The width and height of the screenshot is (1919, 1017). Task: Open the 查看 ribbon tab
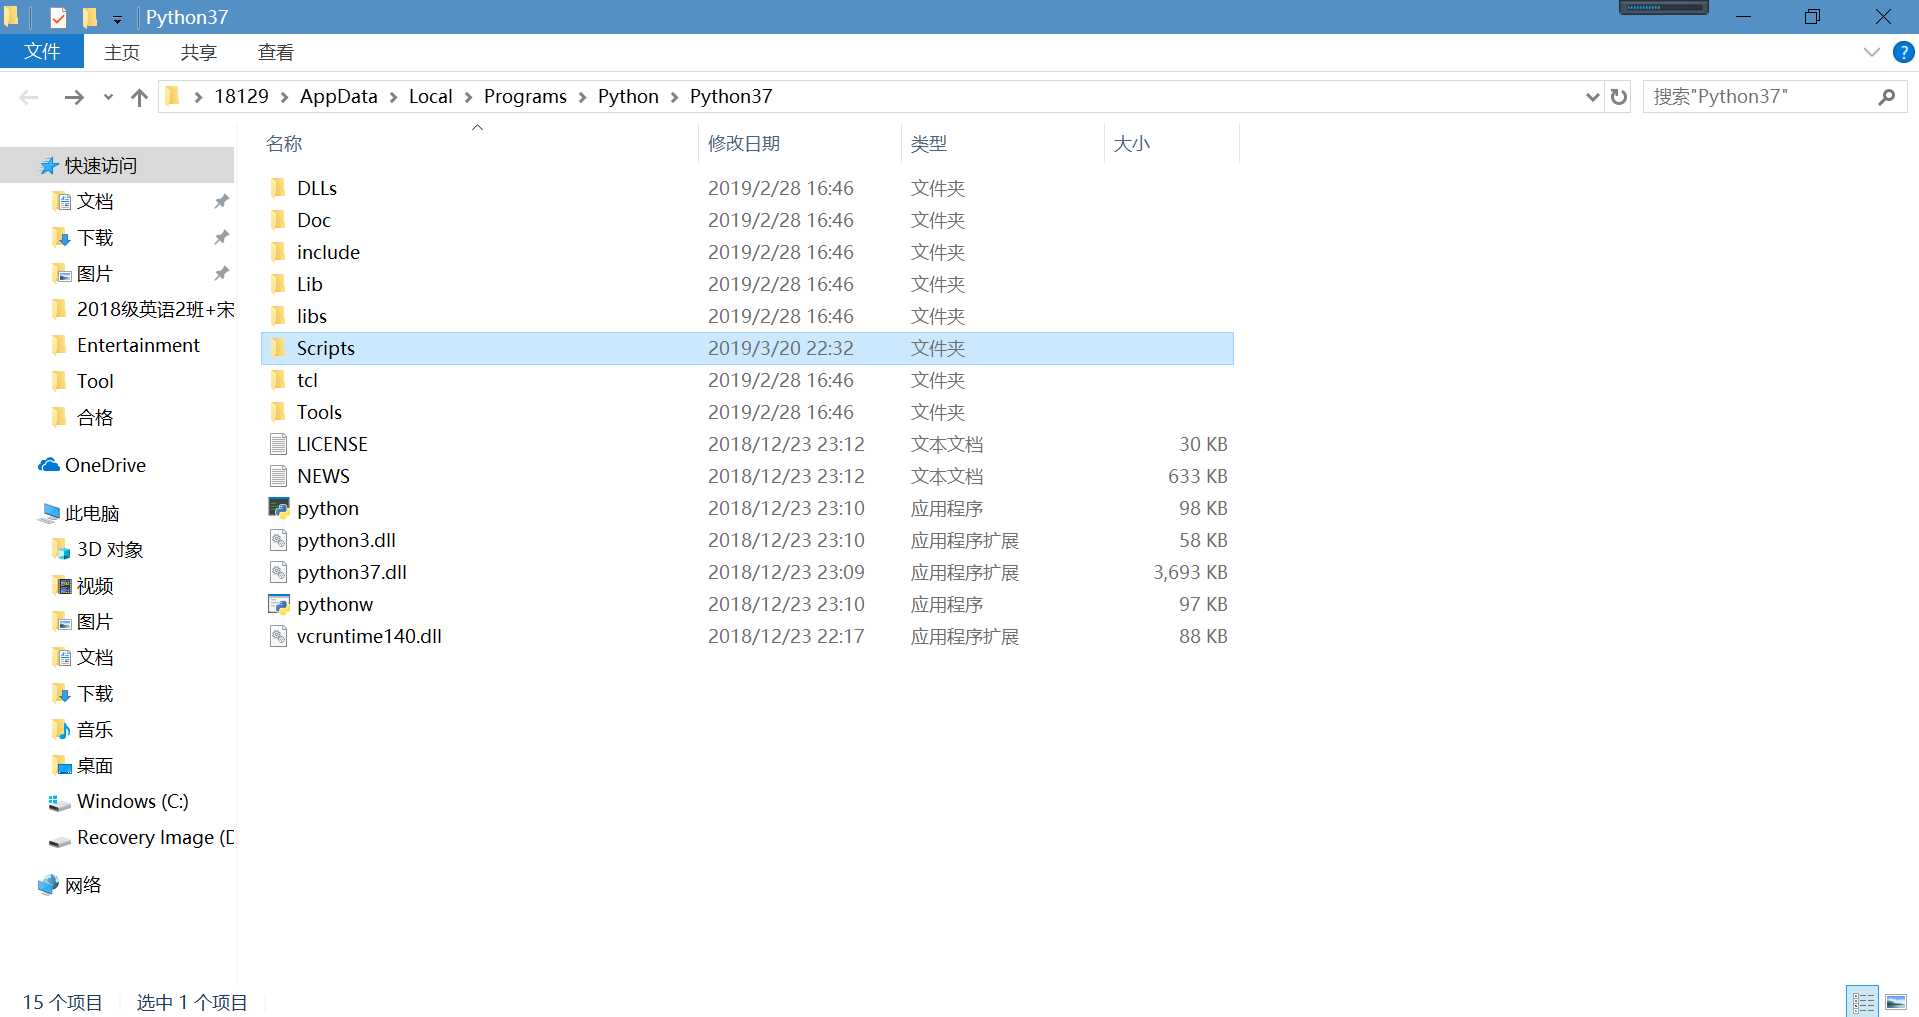[x=275, y=52]
